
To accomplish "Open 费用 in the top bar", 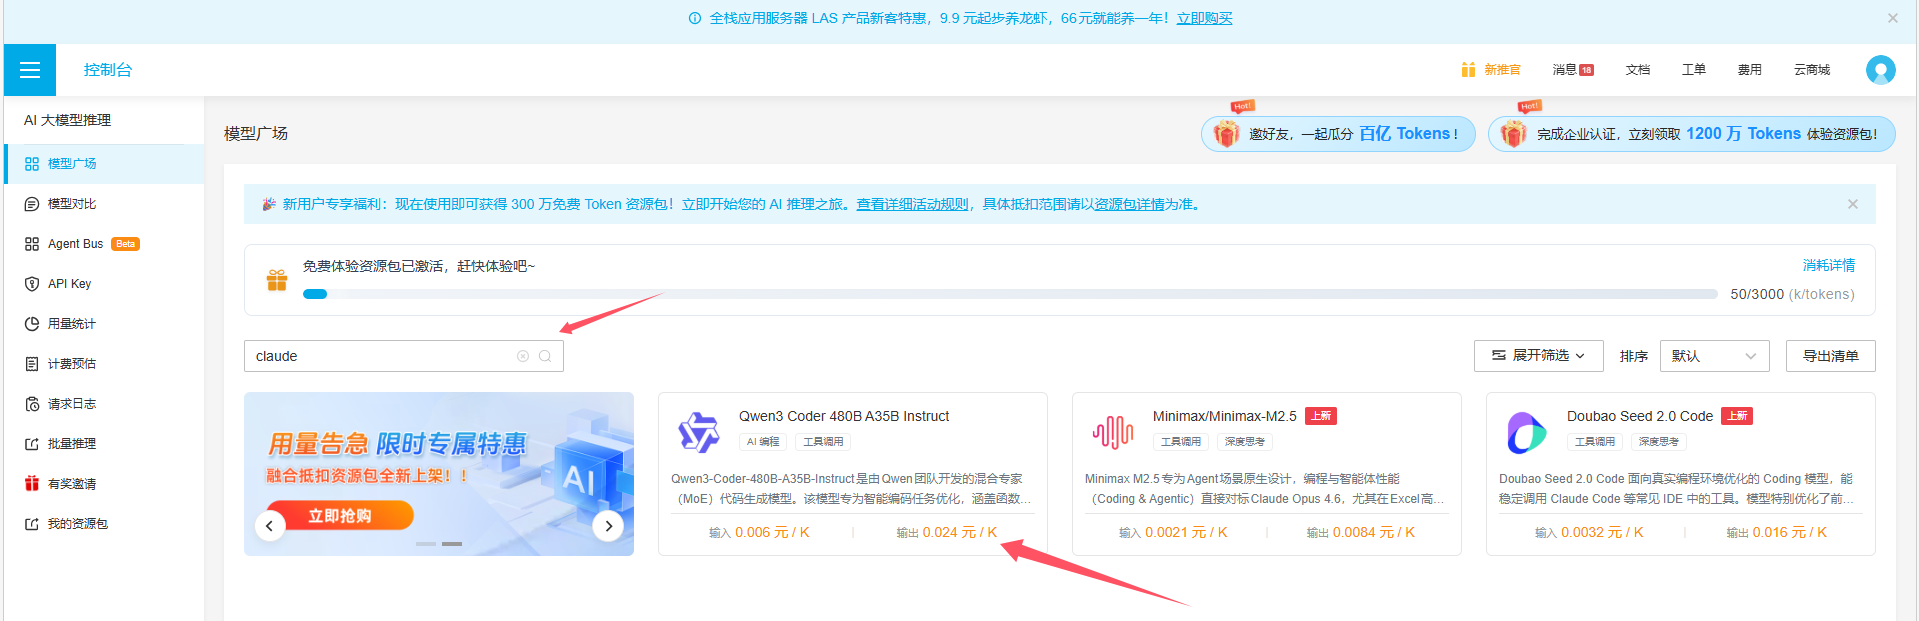I will tap(1750, 70).
